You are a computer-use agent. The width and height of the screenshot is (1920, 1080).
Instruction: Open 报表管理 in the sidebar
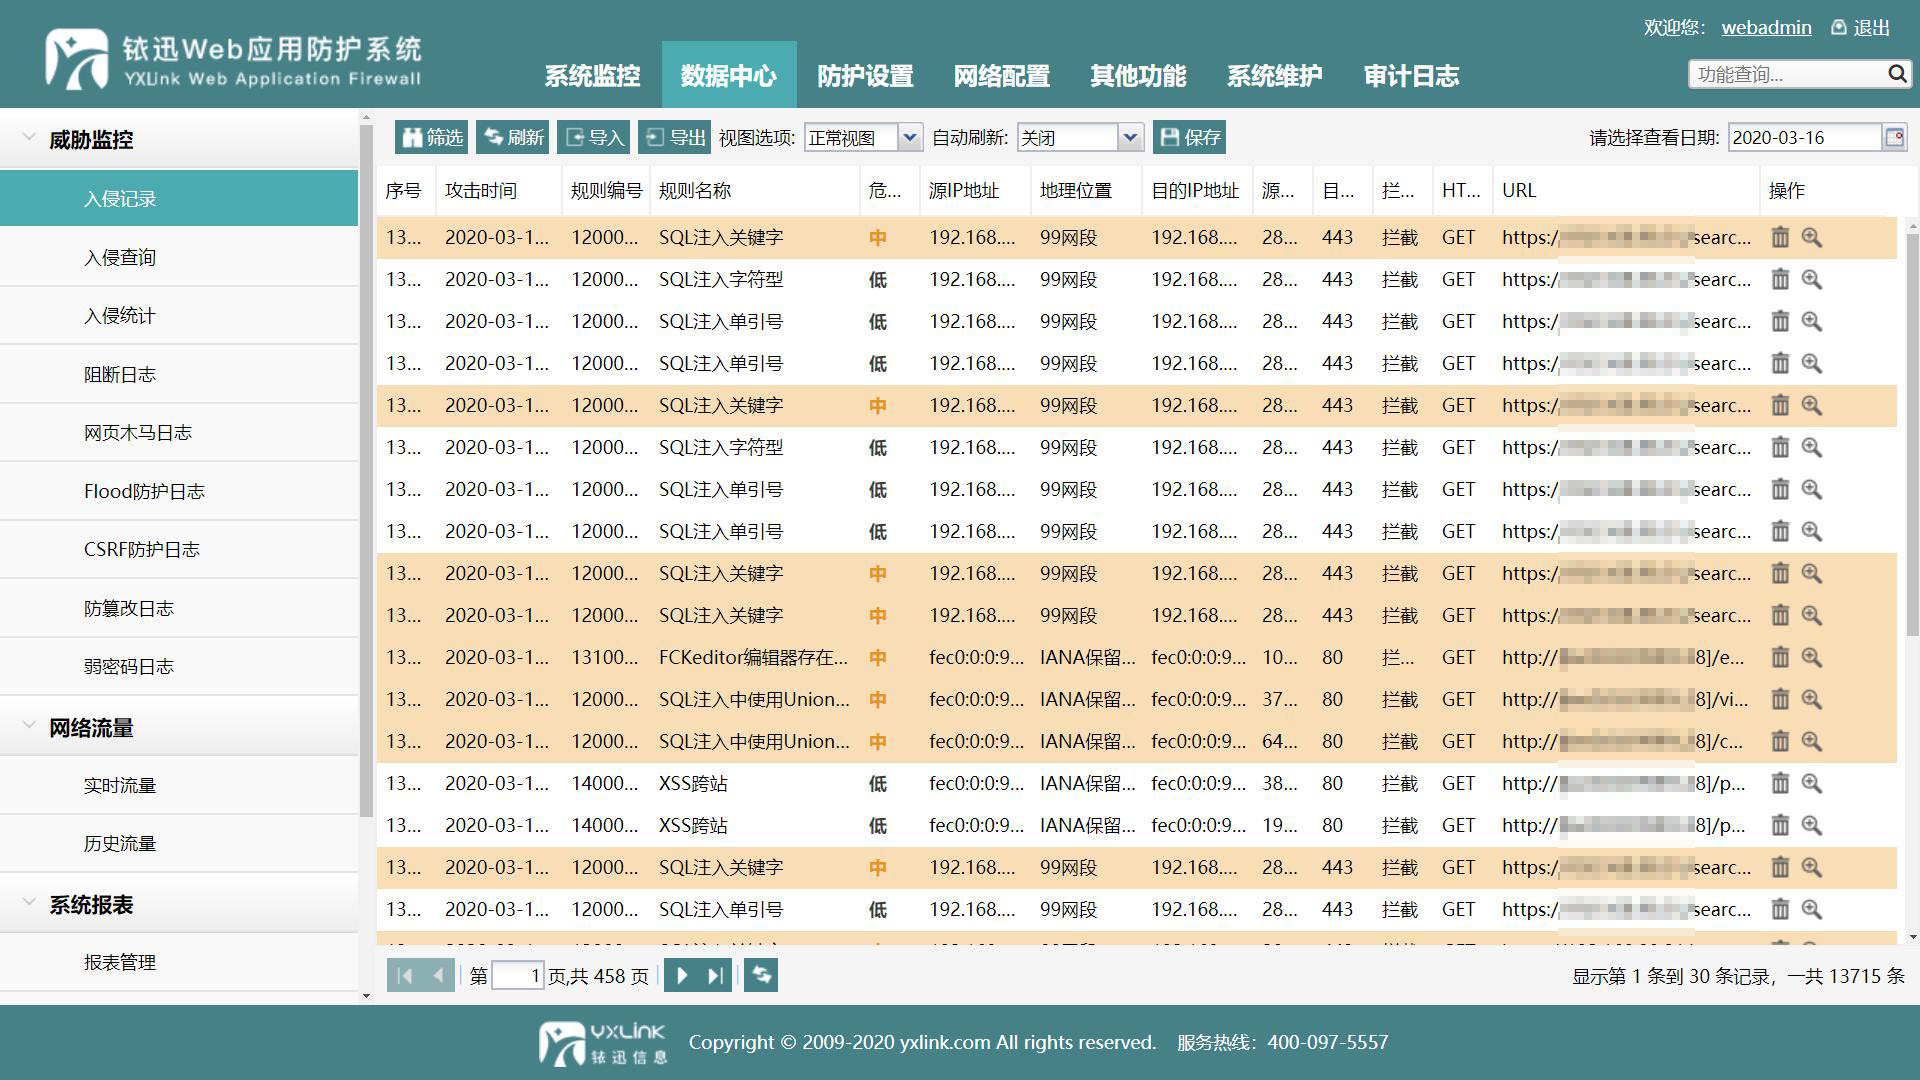coord(179,963)
